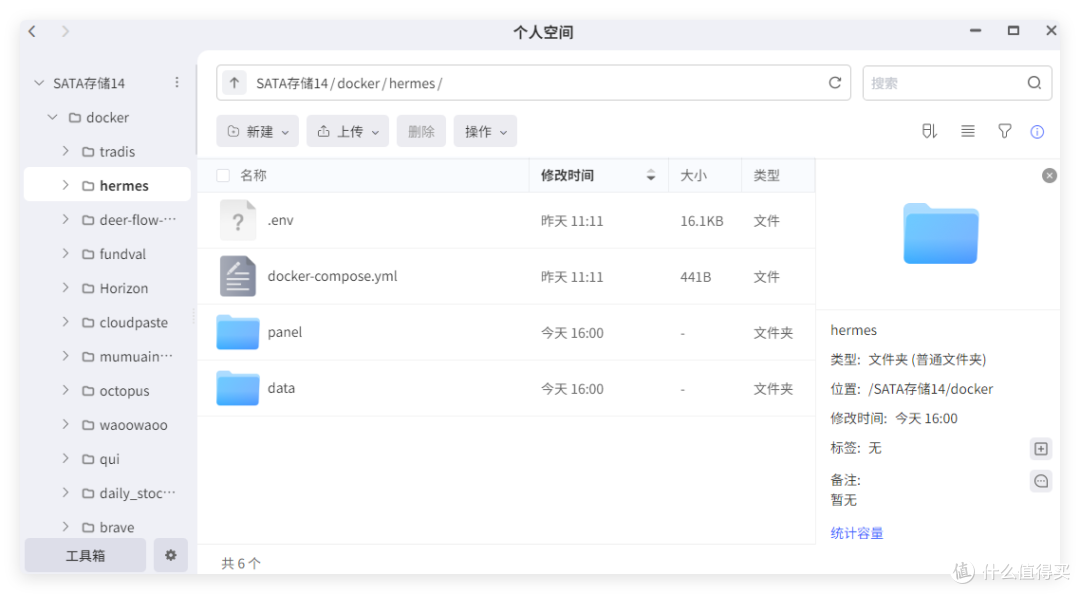Select the .env file name
This screenshot has width=1080, height=594.
click(x=280, y=221)
